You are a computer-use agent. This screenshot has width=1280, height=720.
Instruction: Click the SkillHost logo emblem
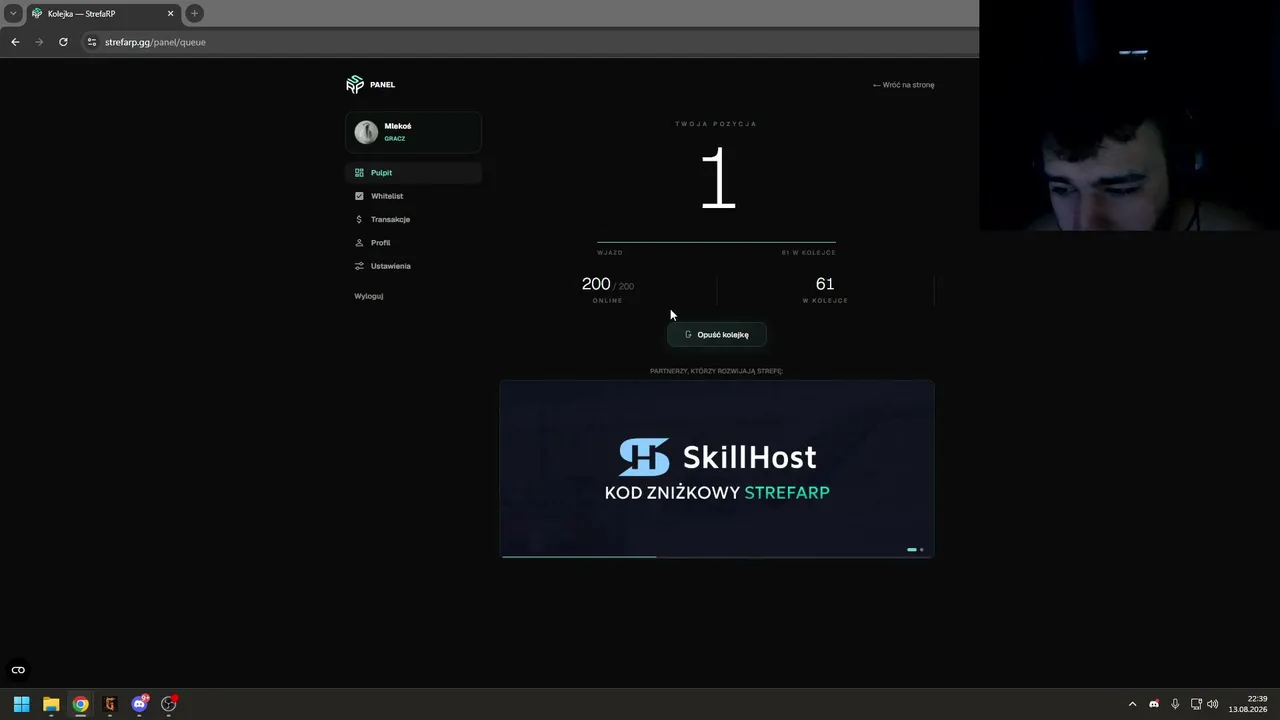(644, 457)
